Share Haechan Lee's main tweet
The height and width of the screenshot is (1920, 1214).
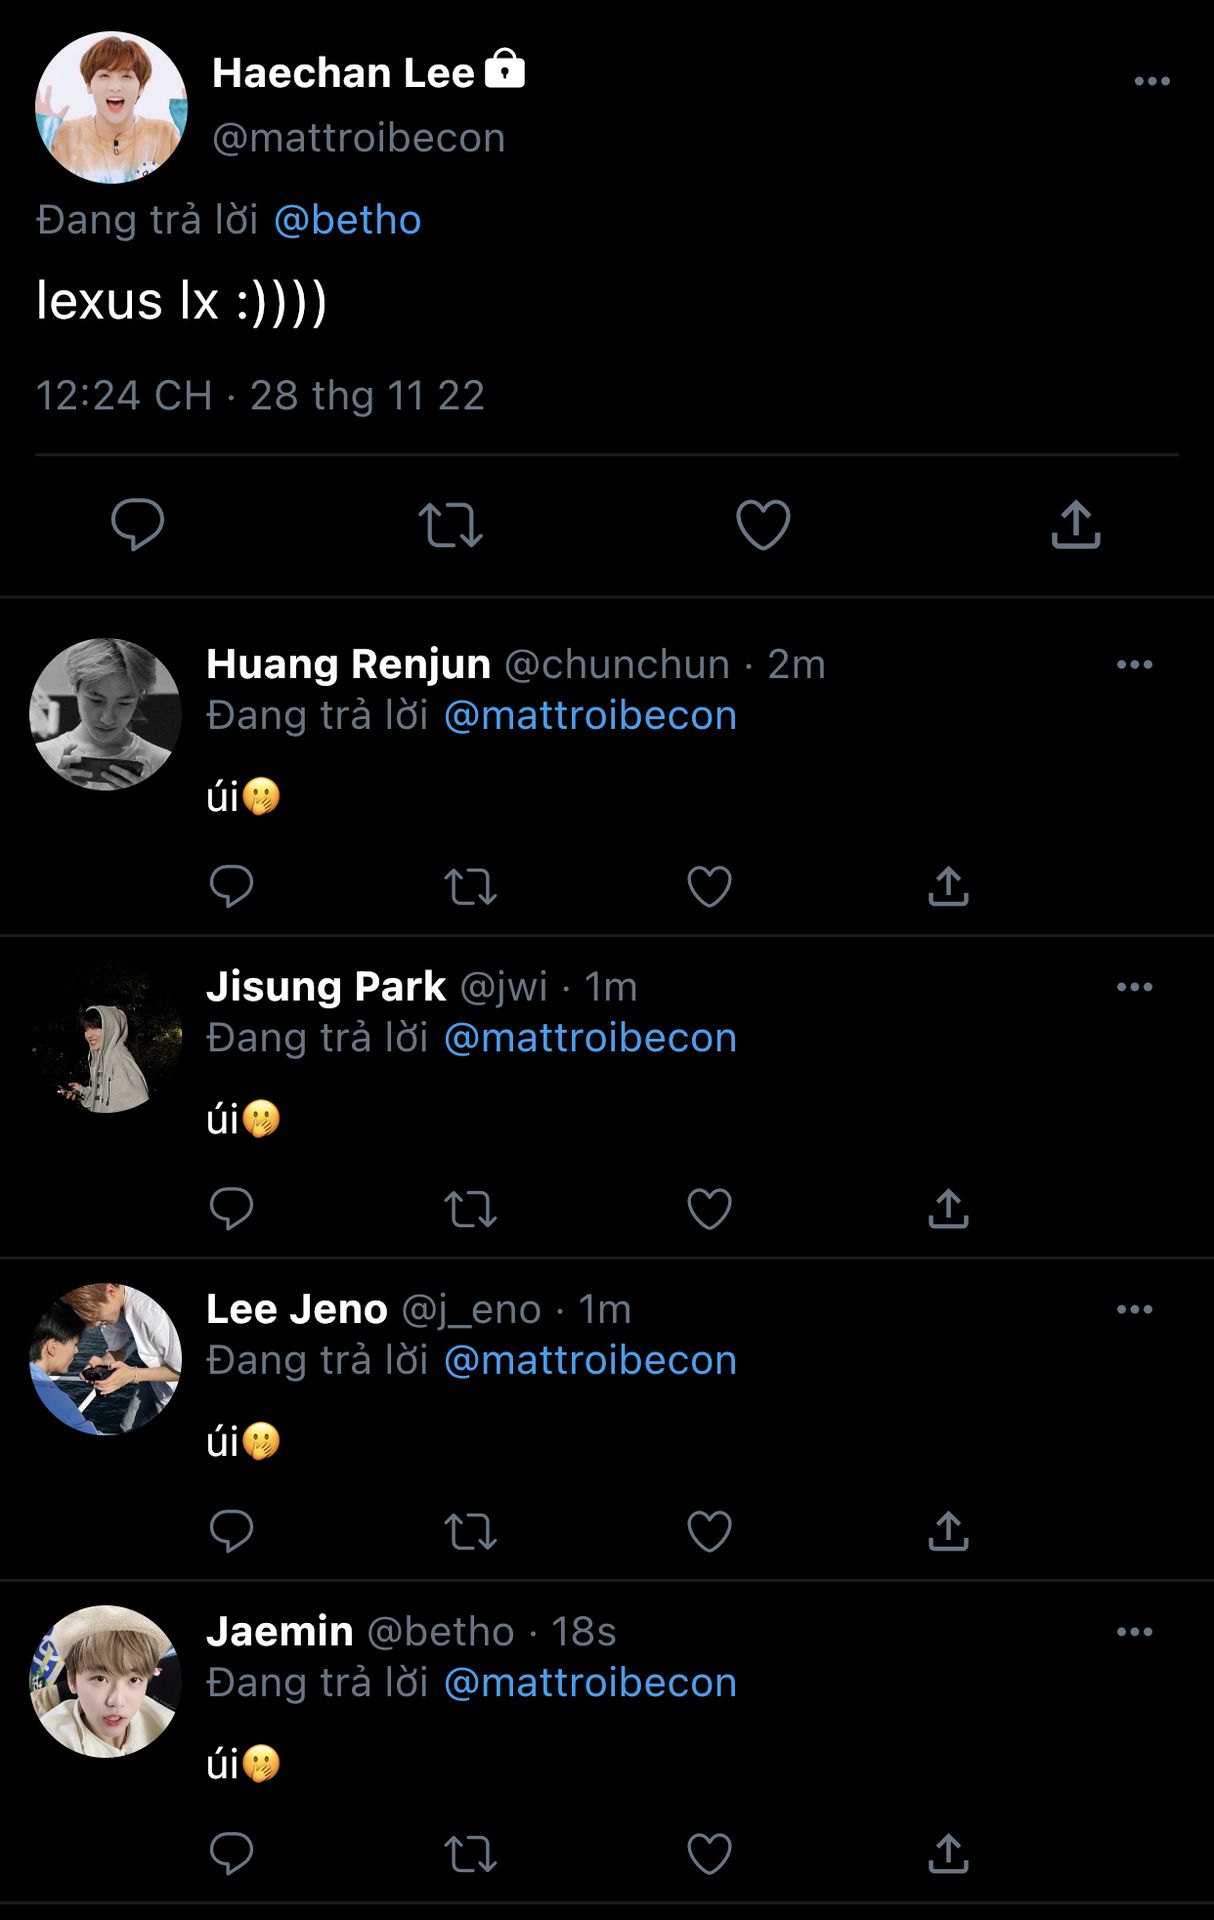[1075, 525]
